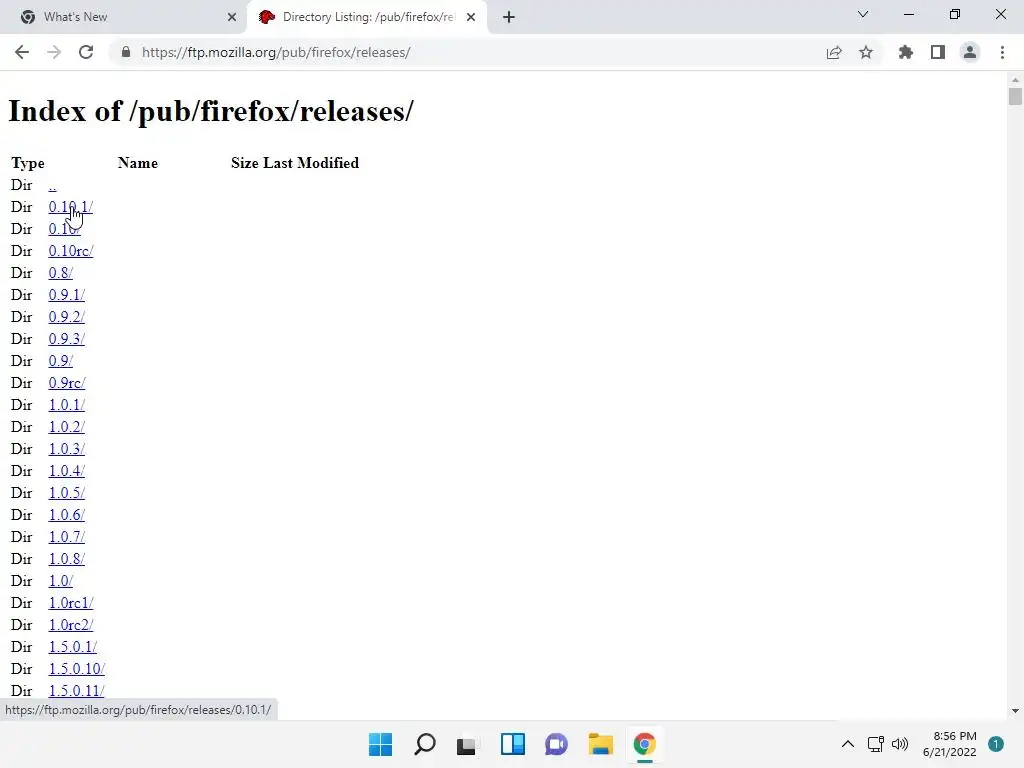Open the 0.10.1/ directory
Screen dimensions: 1024x768
71,207
